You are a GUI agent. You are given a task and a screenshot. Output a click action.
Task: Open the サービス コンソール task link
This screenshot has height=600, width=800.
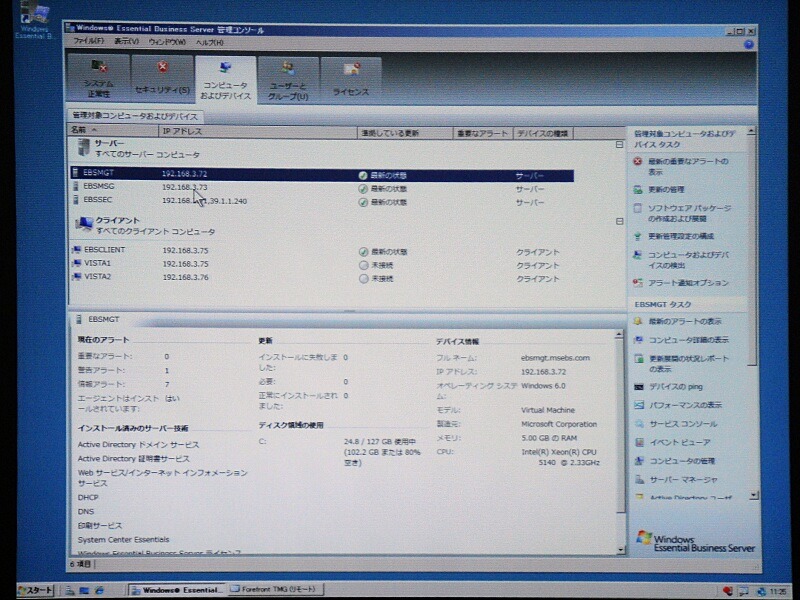(683, 424)
